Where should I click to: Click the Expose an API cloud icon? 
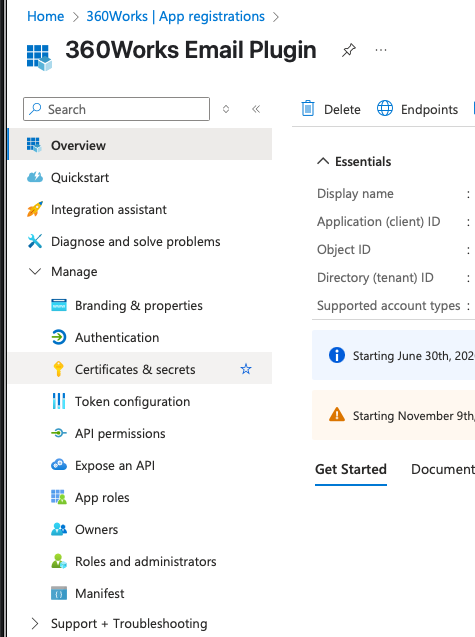pos(59,465)
